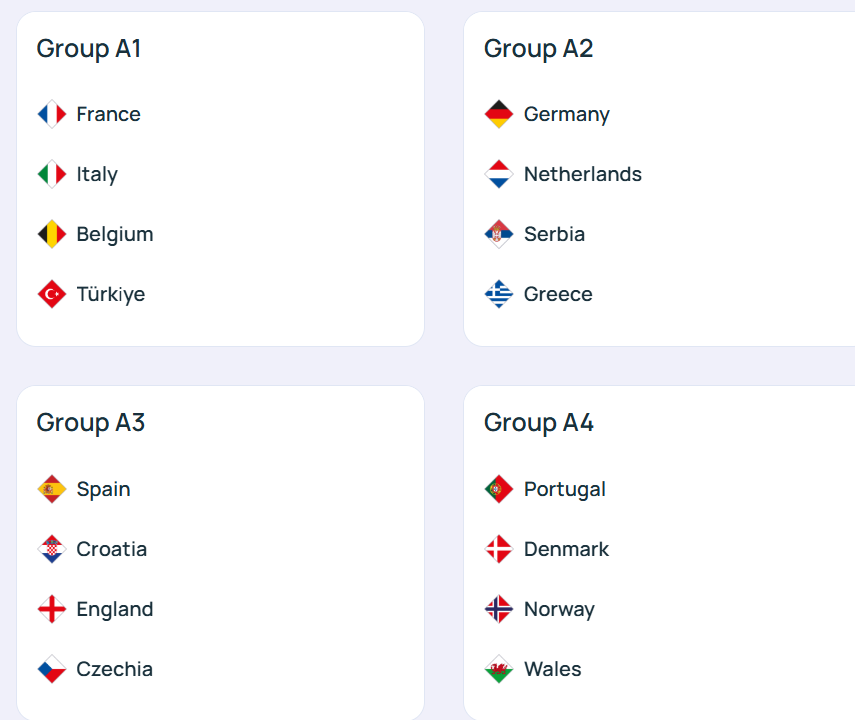
Task: Click the Germany flag icon
Action: click(x=499, y=114)
